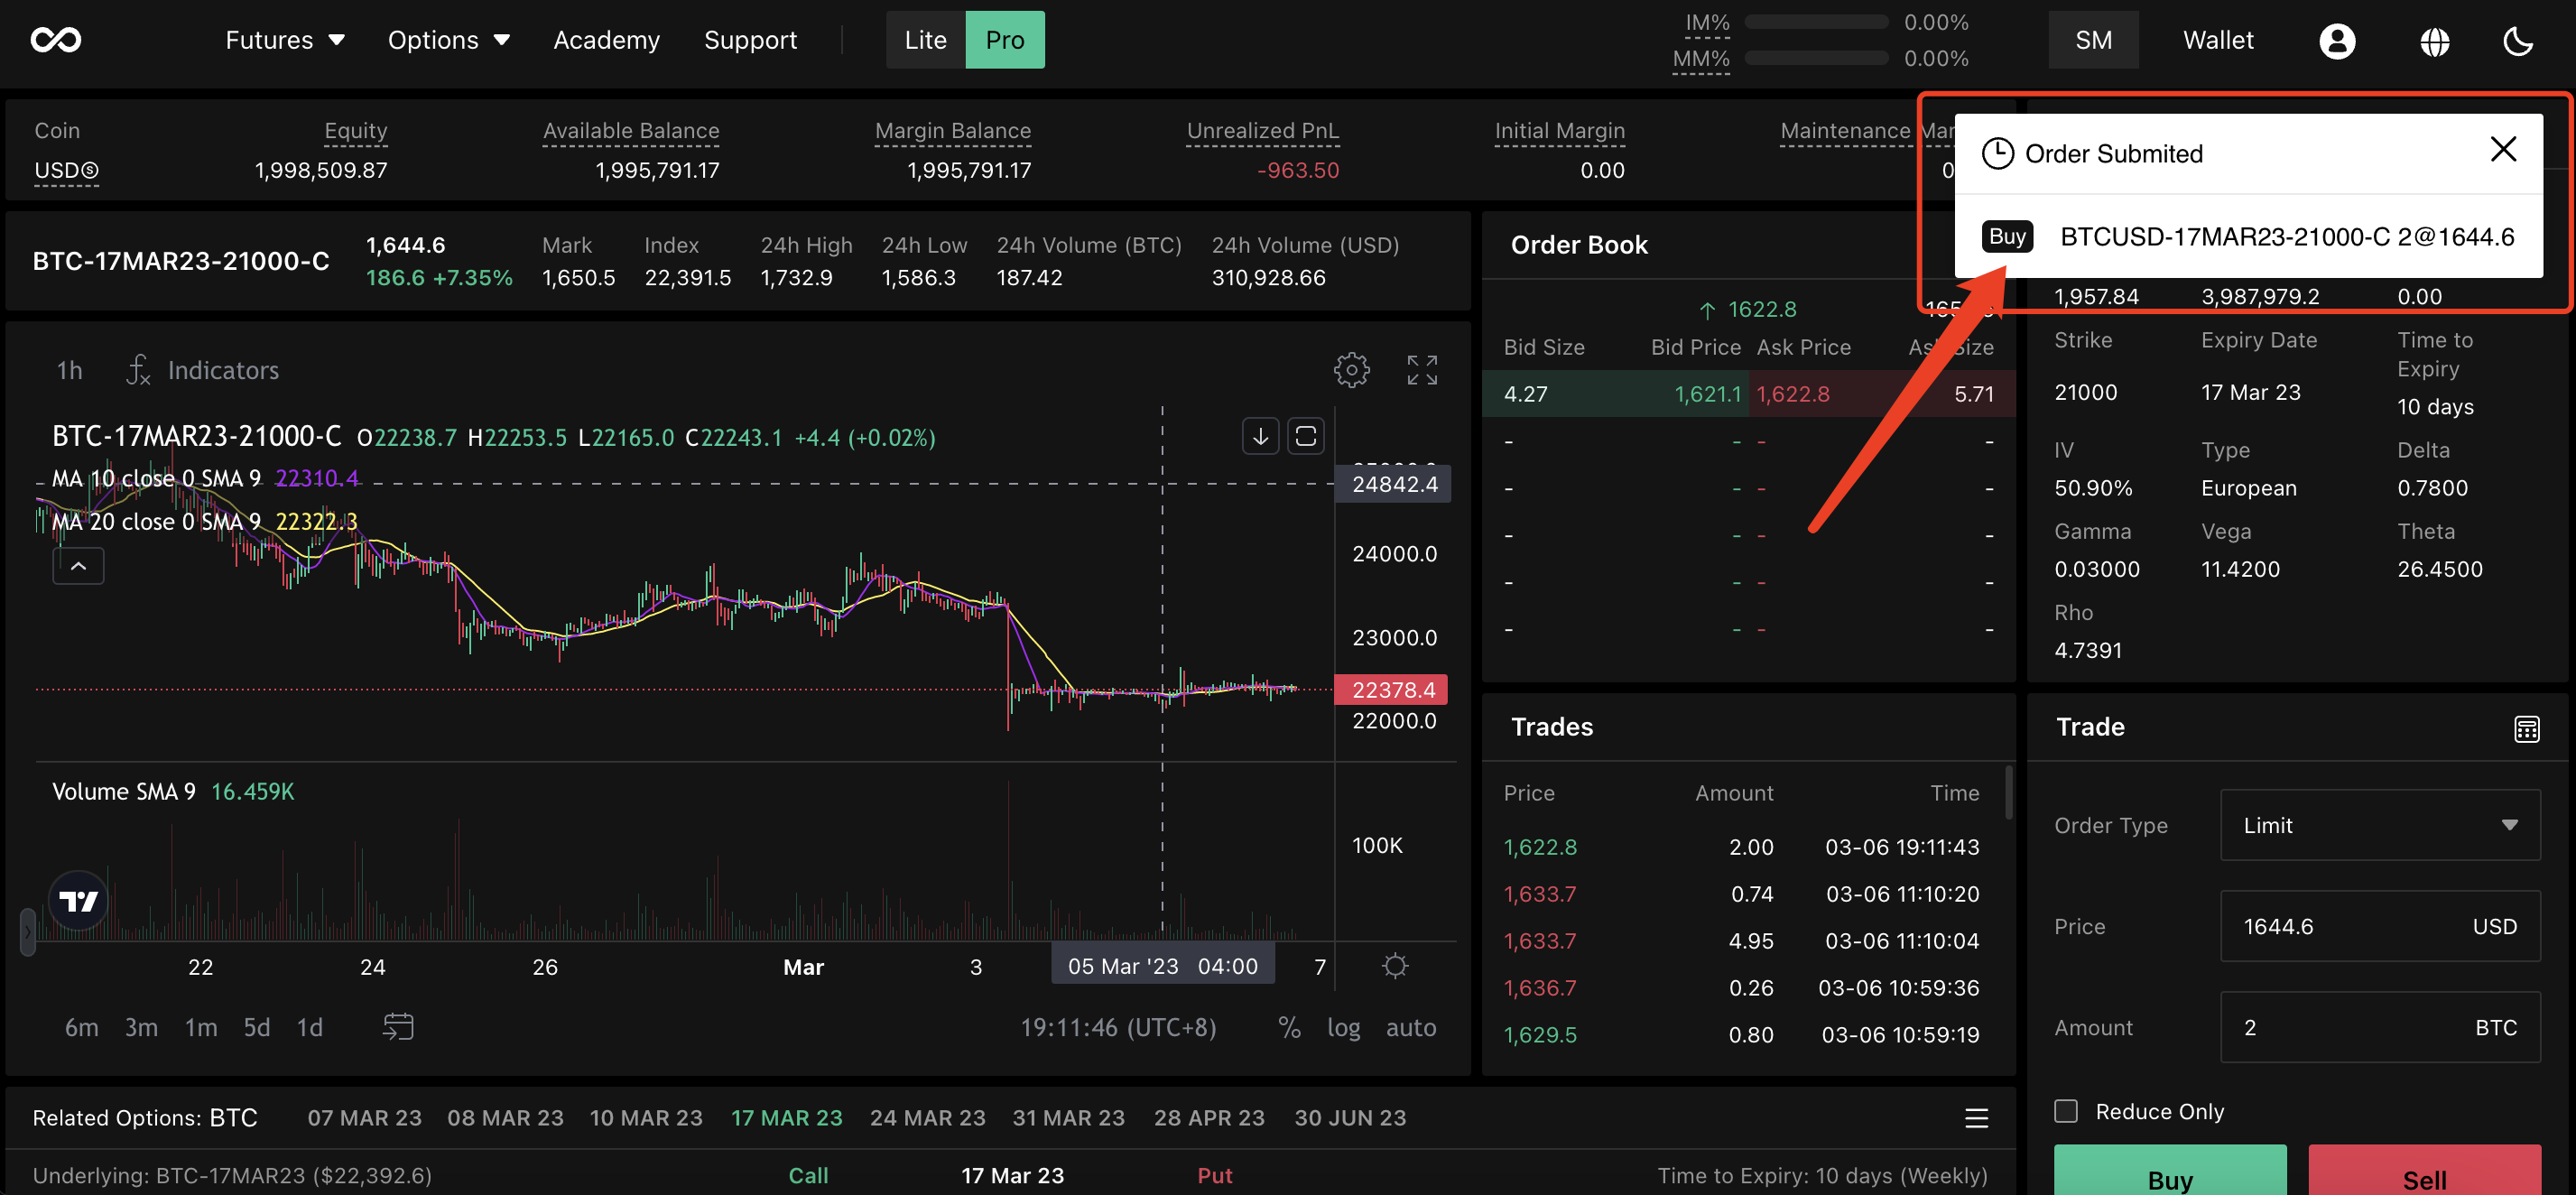Close the Order Submitted notification
The width and height of the screenshot is (2576, 1195).
click(x=2503, y=150)
